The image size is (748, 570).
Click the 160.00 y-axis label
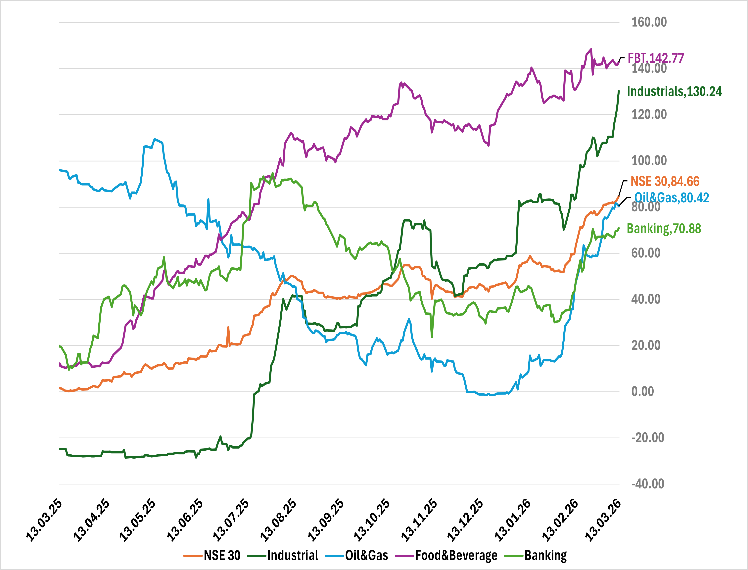click(x=649, y=22)
